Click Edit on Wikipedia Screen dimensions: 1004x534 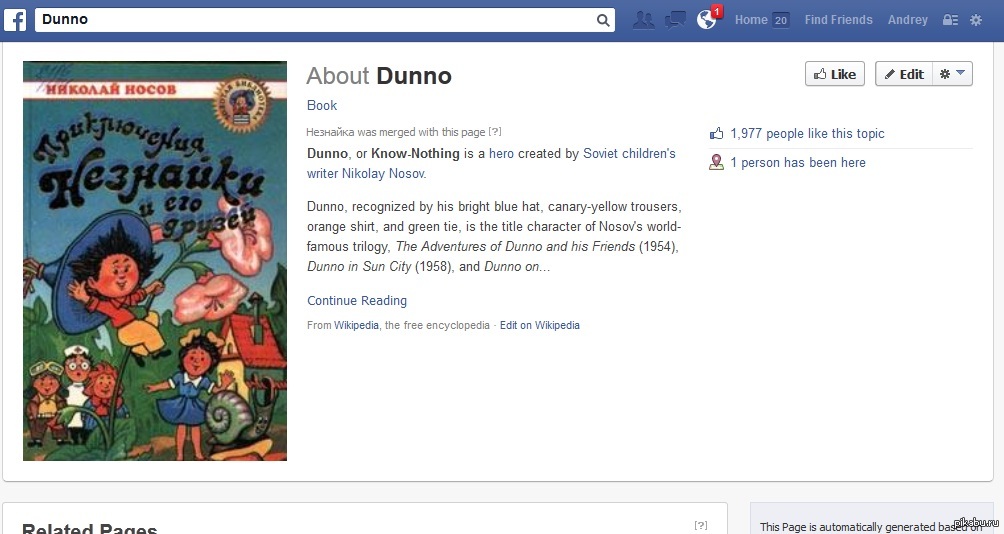click(540, 325)
